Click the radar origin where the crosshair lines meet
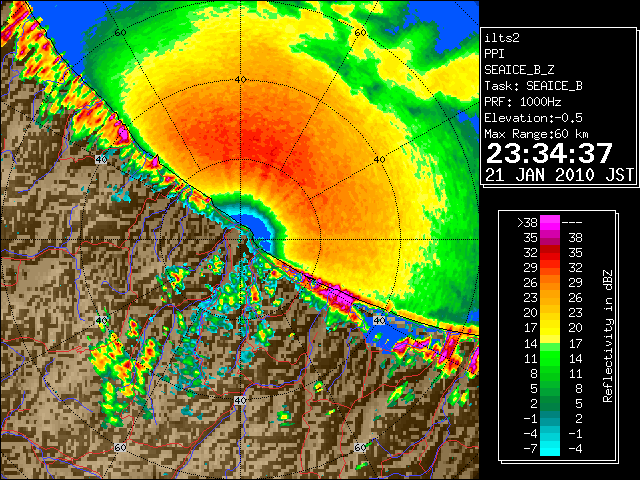This screenshot has height=480, width=640. click(x=241, y=240)
